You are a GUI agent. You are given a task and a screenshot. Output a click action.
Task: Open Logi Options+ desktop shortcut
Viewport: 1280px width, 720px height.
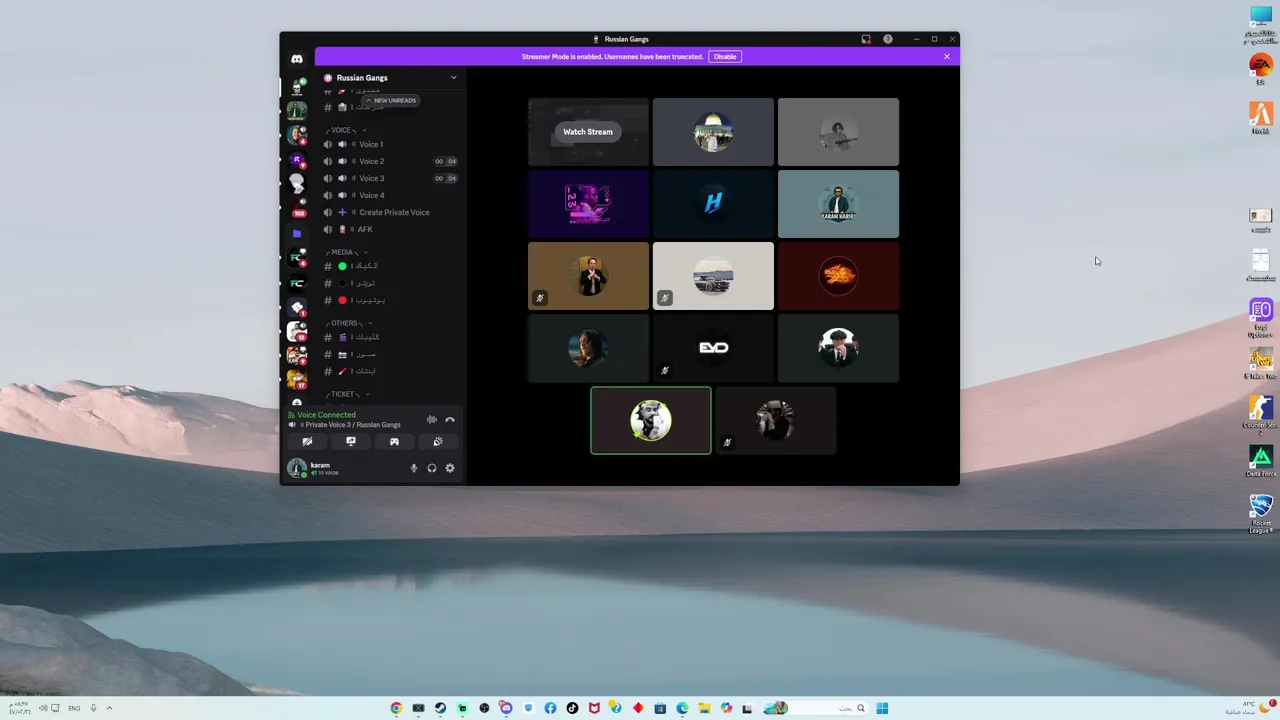(1261, 318)
